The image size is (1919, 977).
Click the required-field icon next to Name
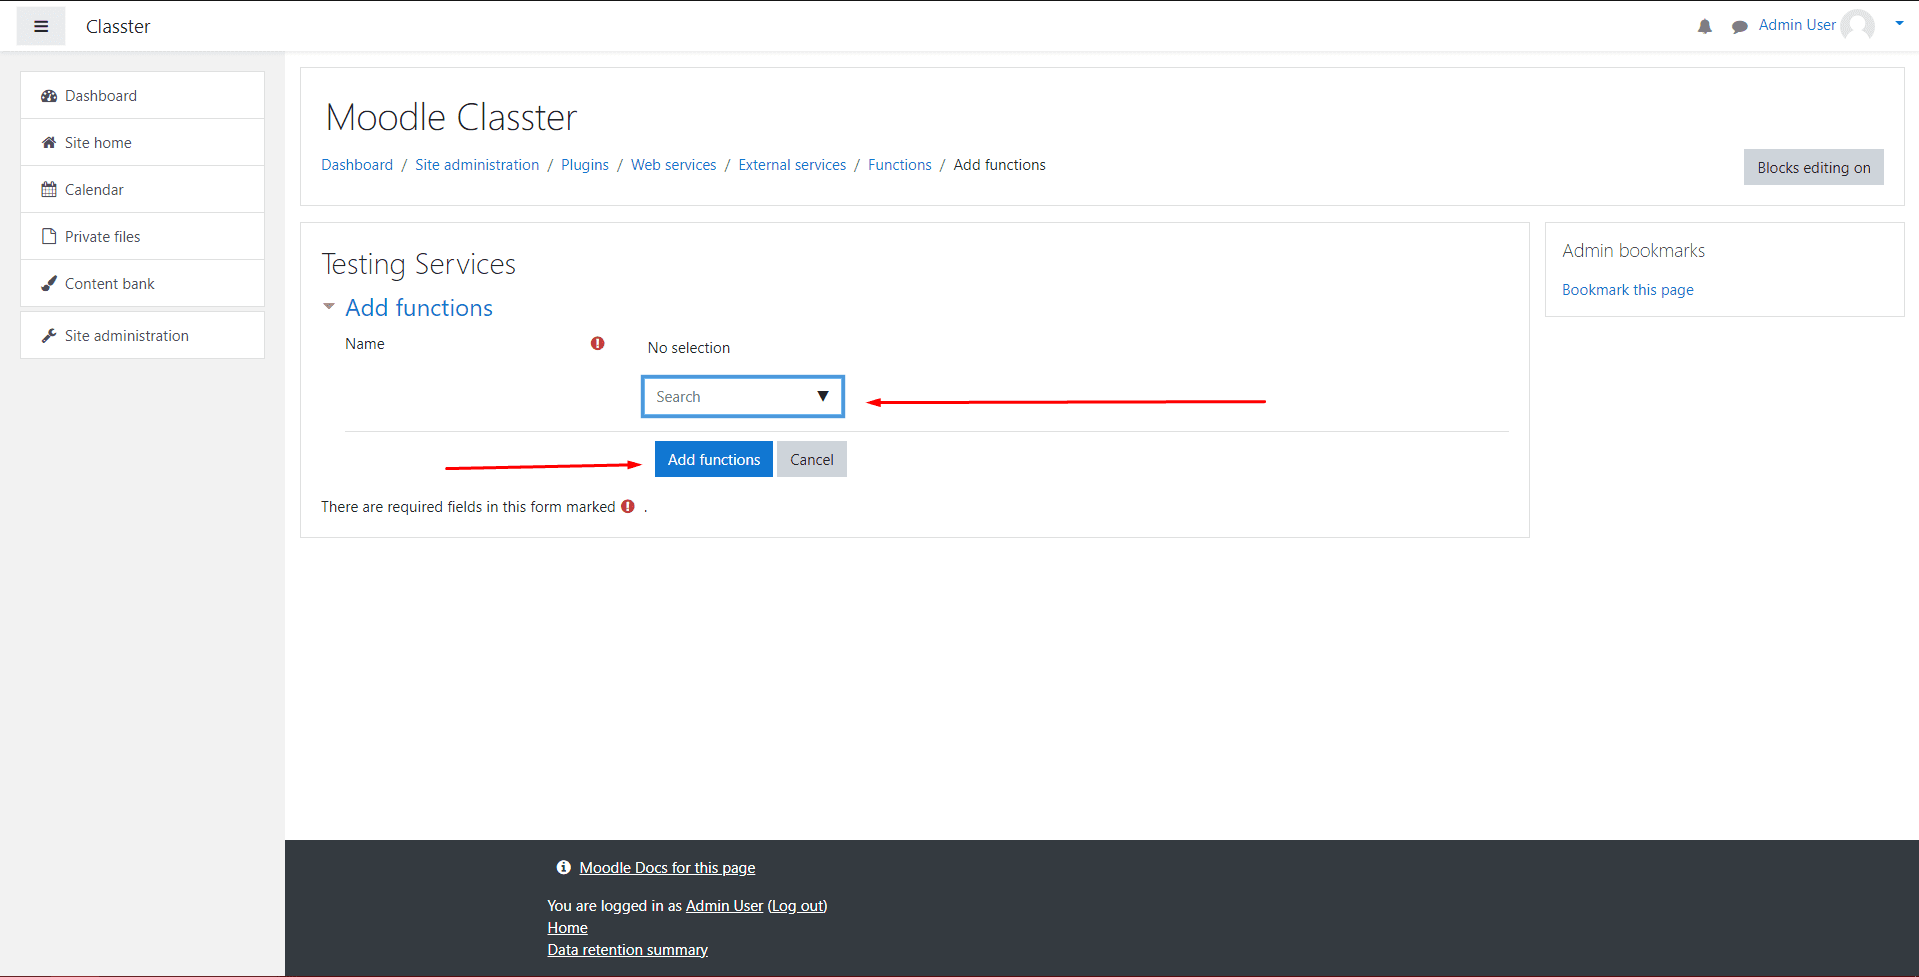click(598, 343)
